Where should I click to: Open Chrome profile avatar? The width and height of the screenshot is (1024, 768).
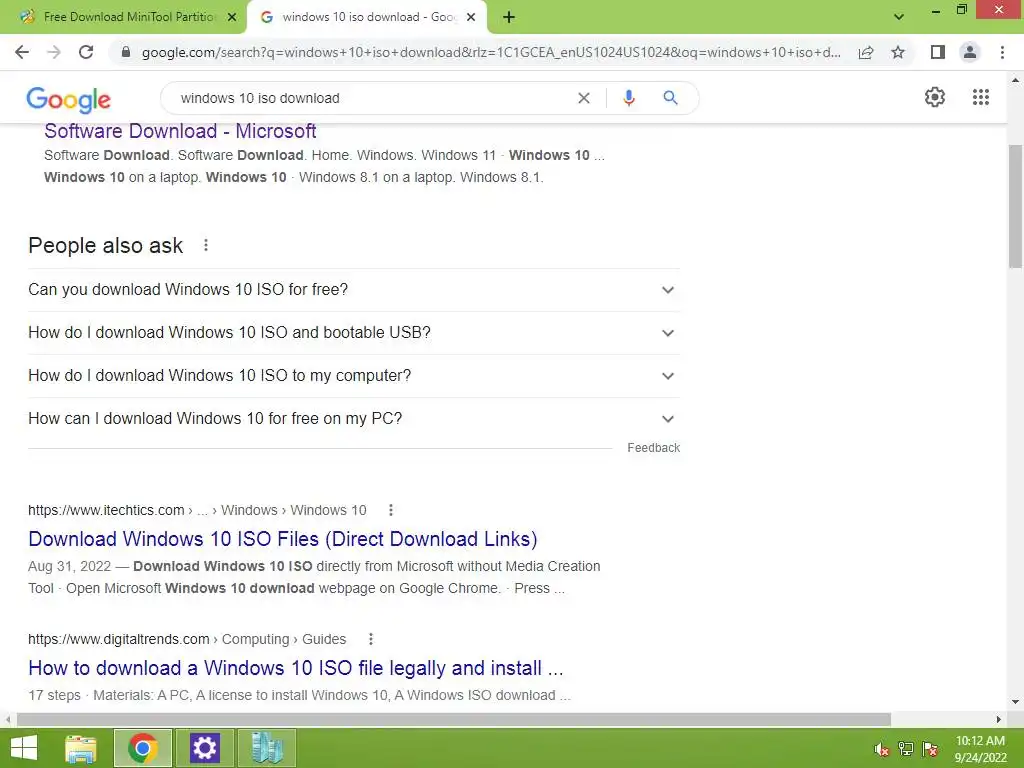(x=970, y=52)
